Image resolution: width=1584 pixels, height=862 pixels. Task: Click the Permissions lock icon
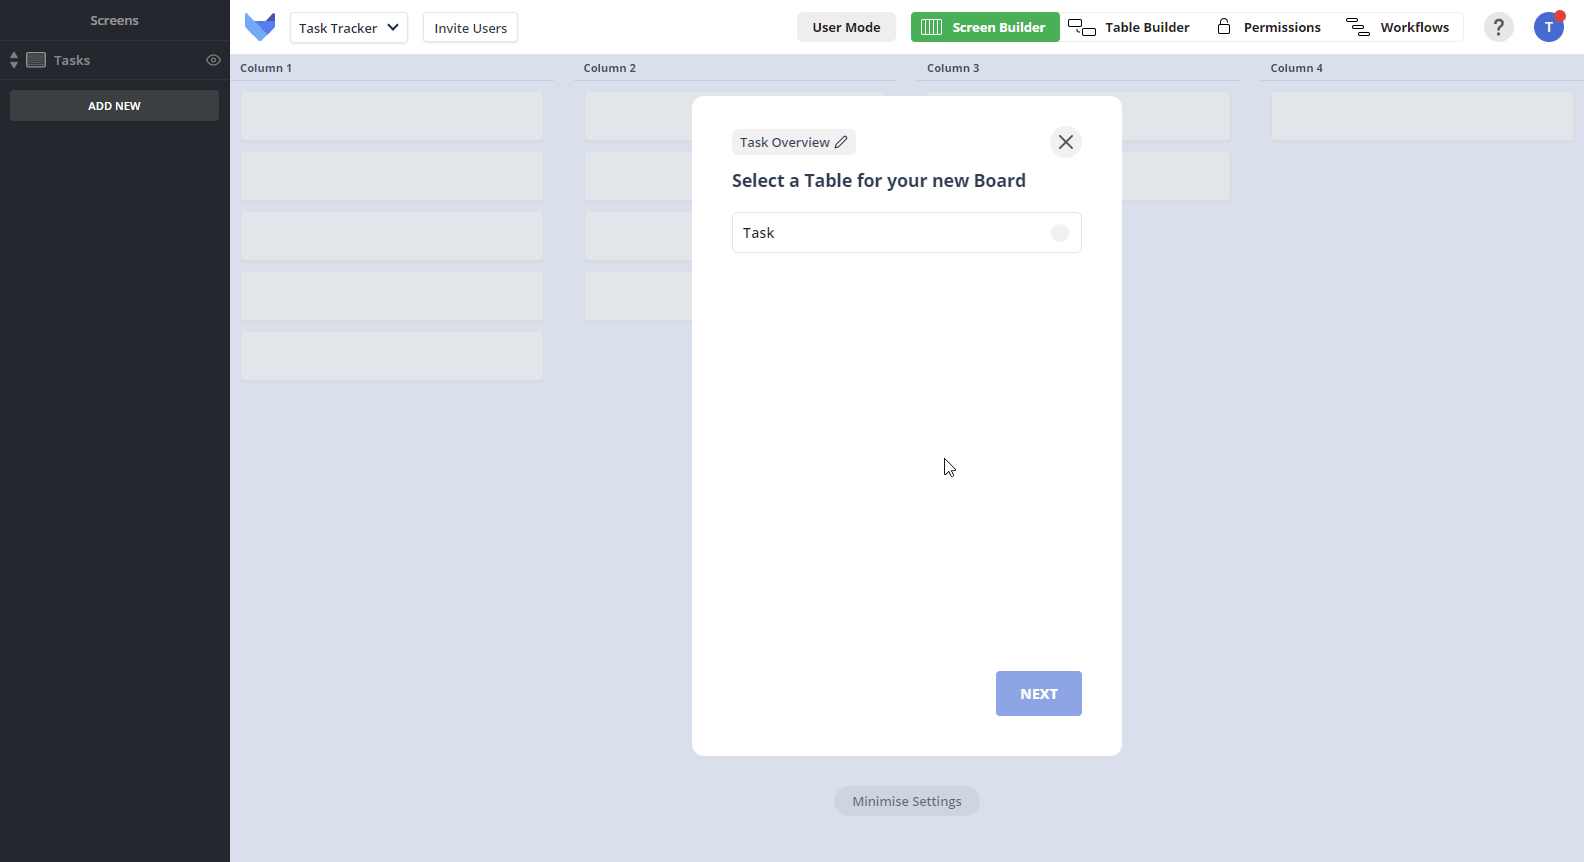1224,27
